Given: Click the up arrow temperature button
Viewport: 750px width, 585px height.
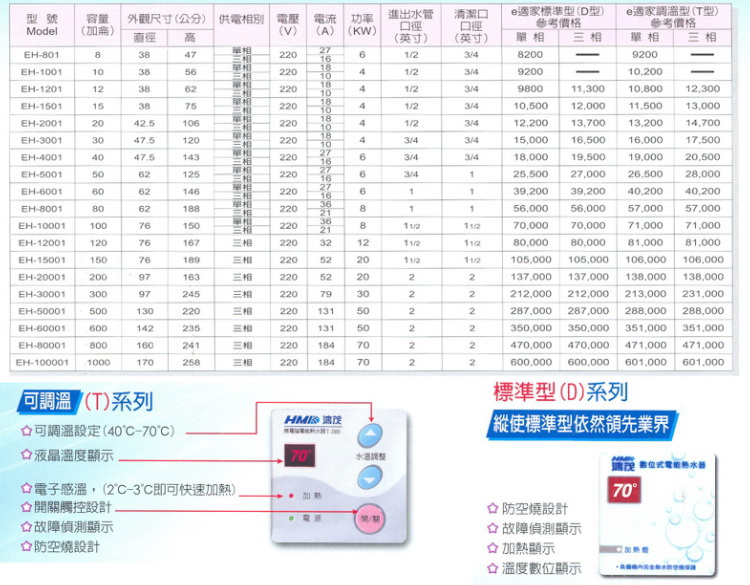Looking at the screenshot, I should pos(370,435).
